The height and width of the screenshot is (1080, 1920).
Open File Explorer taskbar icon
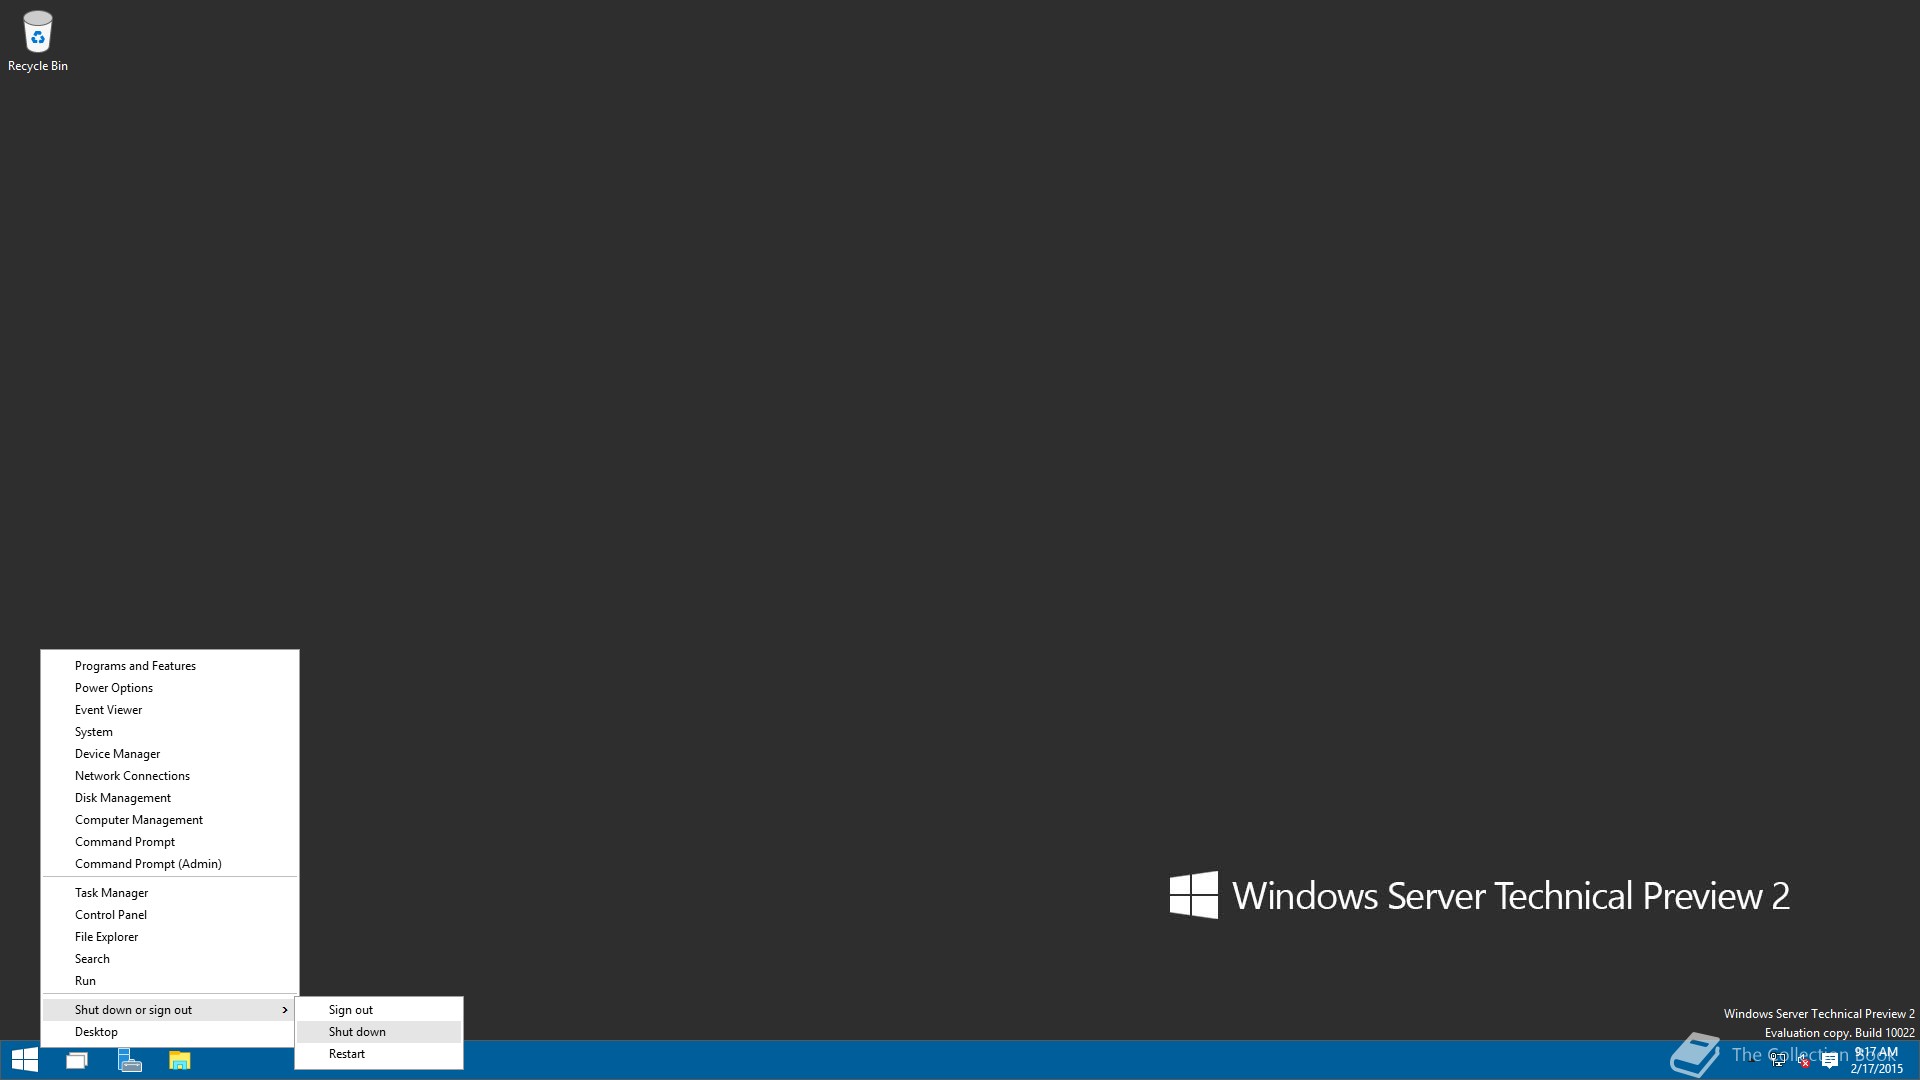pos(180,1060)
